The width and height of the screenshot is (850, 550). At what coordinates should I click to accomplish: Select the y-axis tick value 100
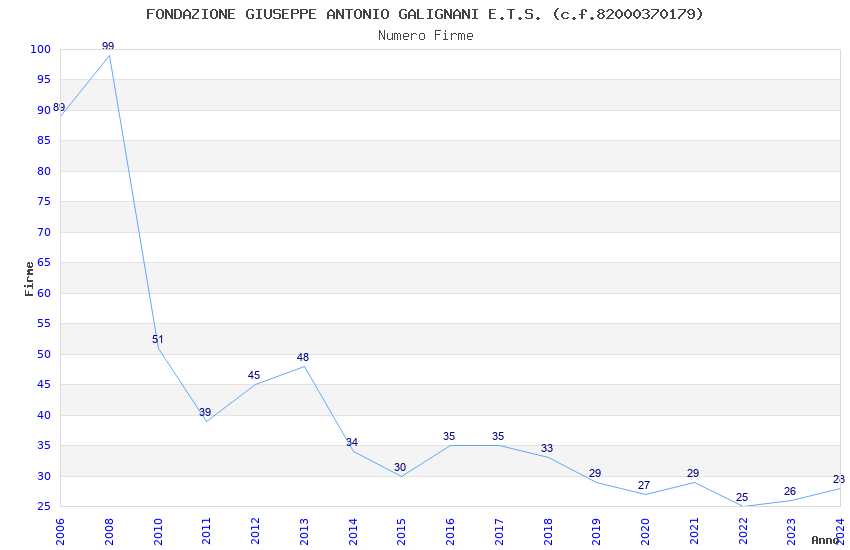(x=40, y=49)
